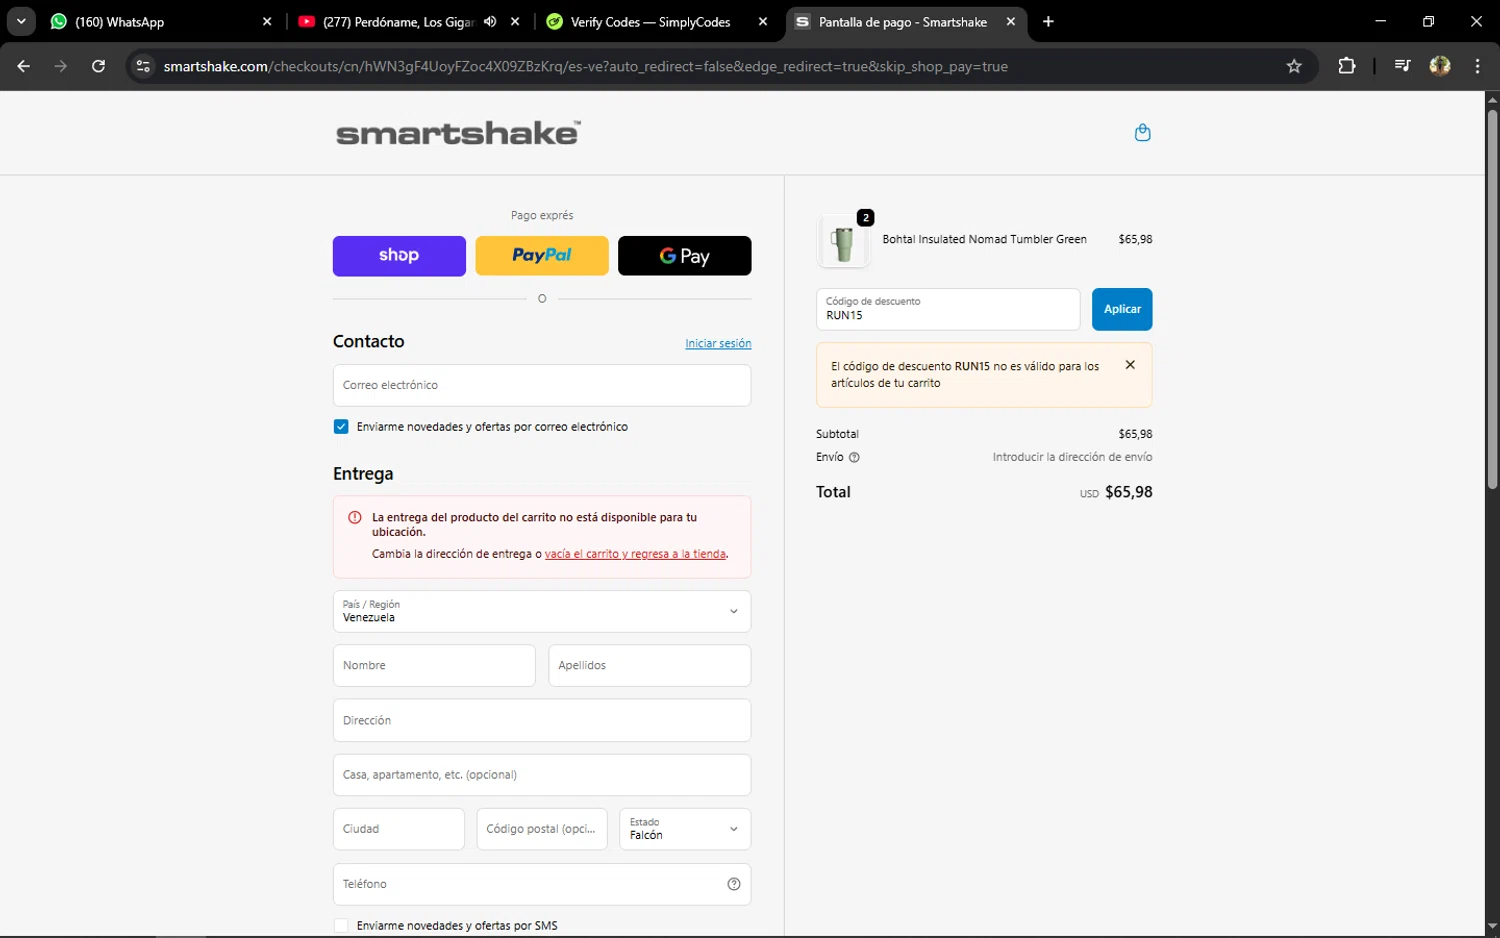Open the Chrome three-dot menu

(x=1477, y=66)
